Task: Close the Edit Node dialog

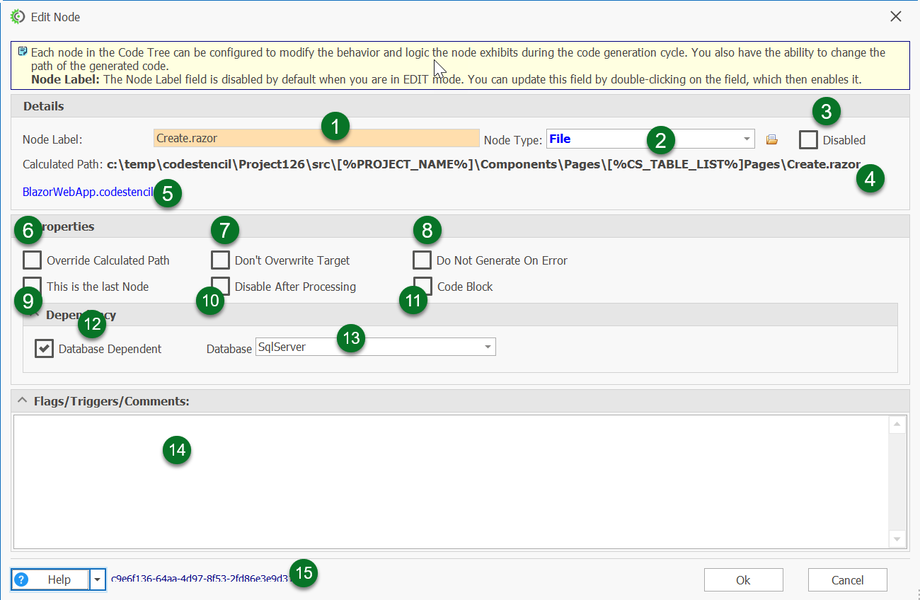Action: click(x=895, y=16)
